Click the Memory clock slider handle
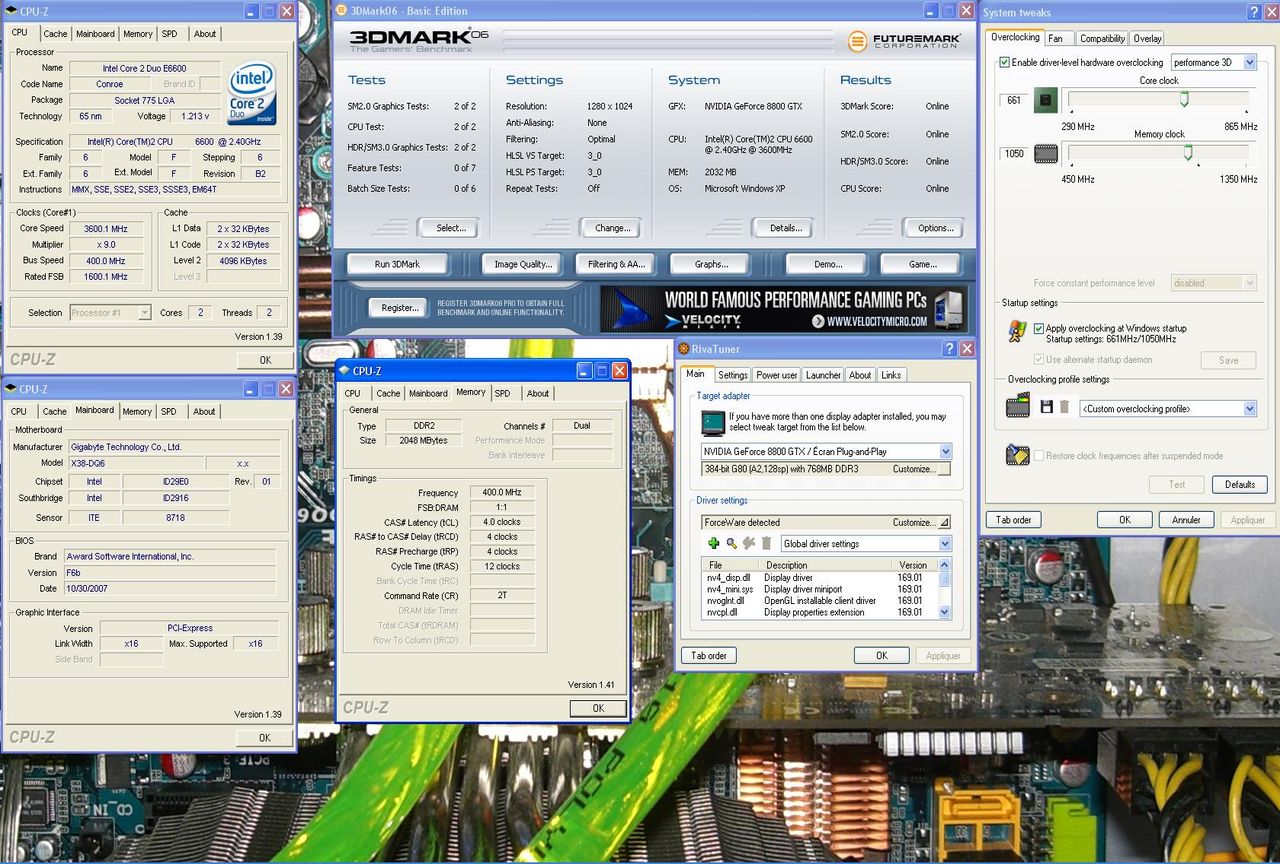This screenshot has width=1280, height=864. [x=1188, y=153]
